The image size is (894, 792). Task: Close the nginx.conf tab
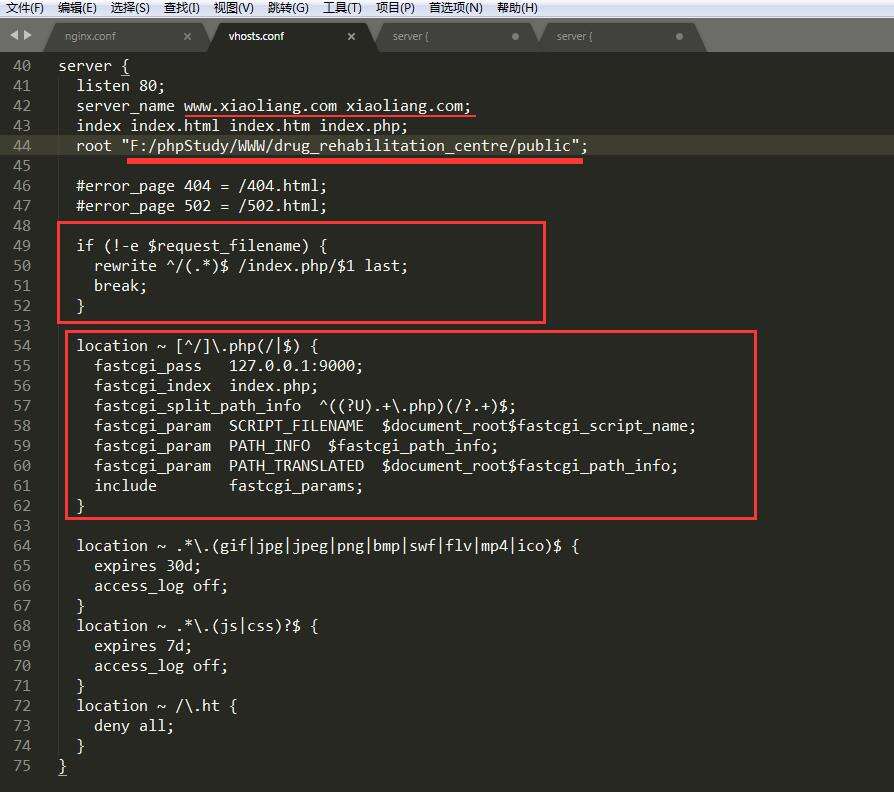(x=187, y=37)
